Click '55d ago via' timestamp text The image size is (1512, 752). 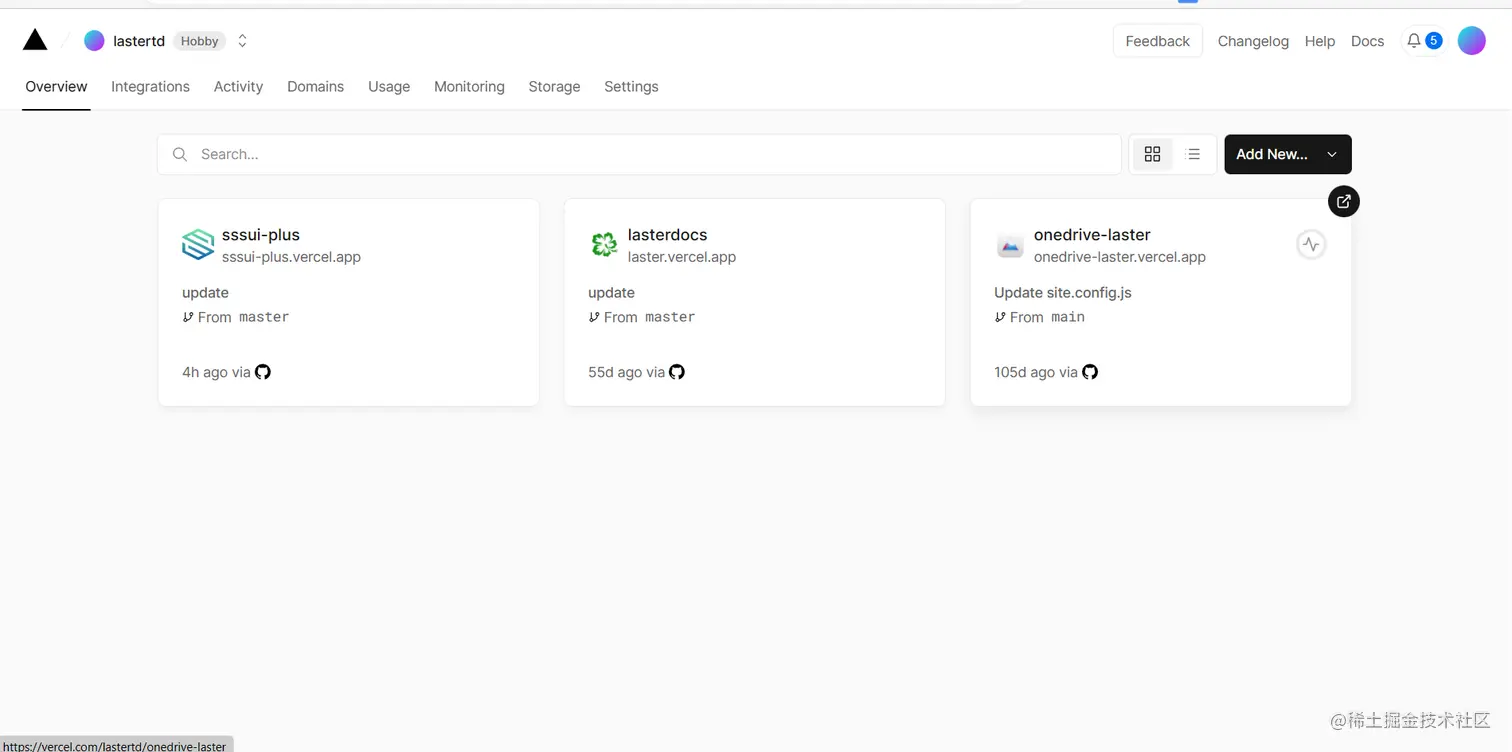(626, 372)
